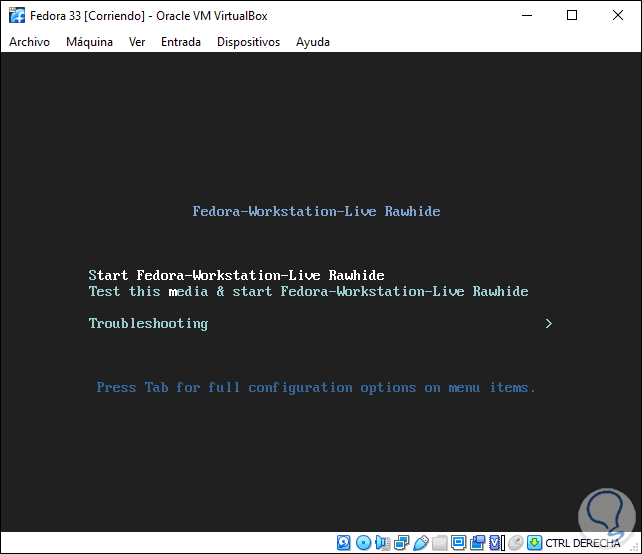The width and height of the screenshot is (642, 554).
Task: Click the green keyboard capture arrow icon
Action: click(x=534, y=543)
